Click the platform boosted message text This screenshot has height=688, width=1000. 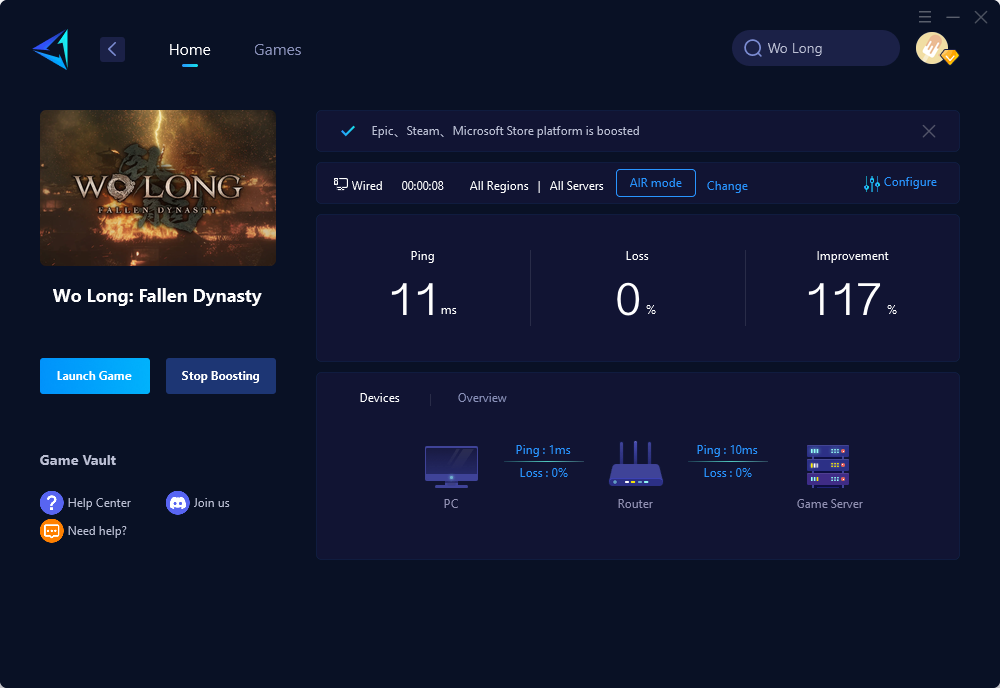505,131
